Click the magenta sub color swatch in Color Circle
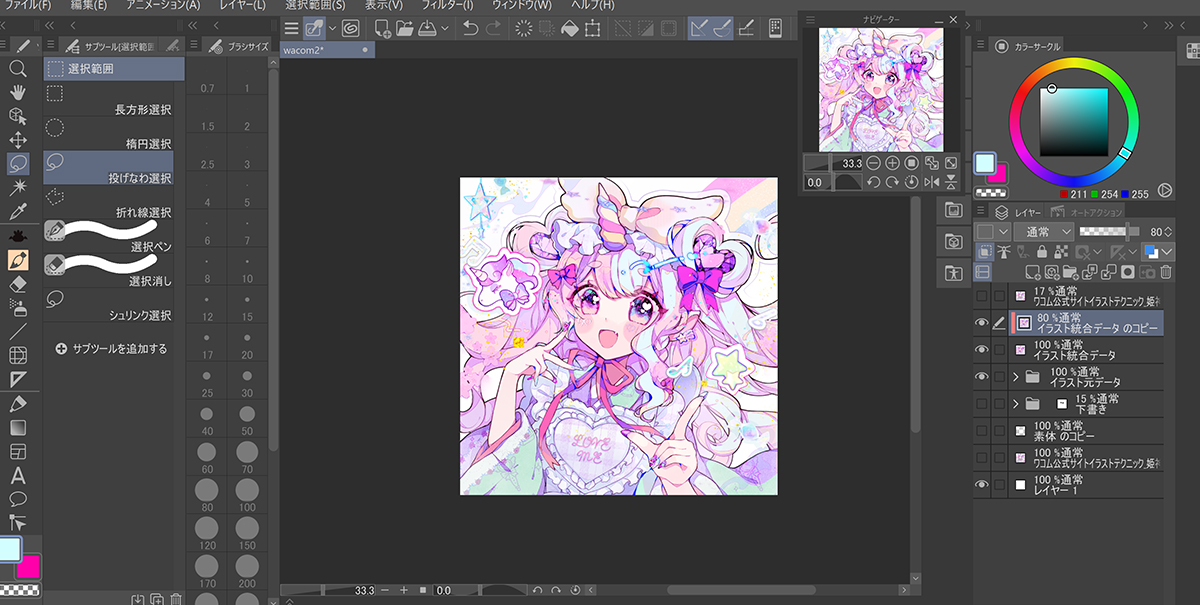Viewport: 1200px width, 605px height. [996, 174]
